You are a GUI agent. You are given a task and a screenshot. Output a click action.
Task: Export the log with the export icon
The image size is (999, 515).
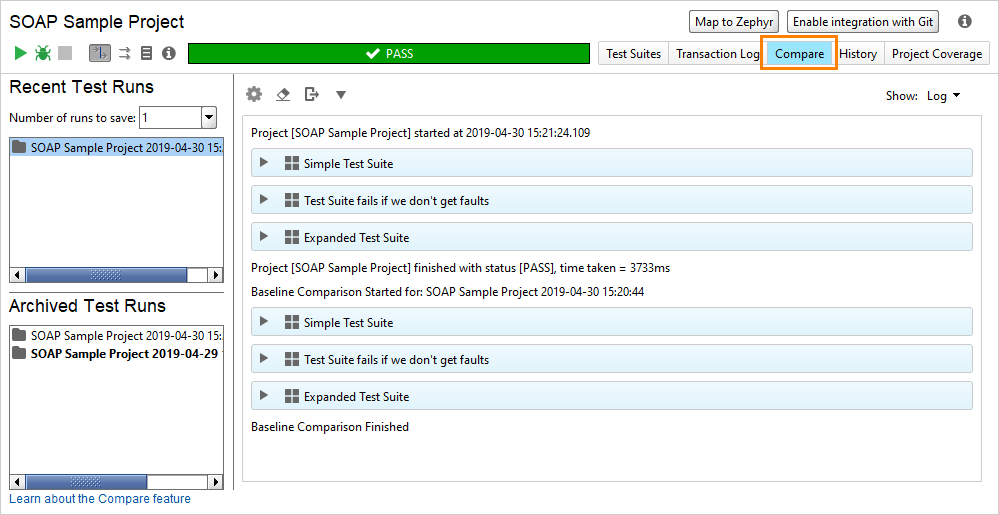click(311, 94)
